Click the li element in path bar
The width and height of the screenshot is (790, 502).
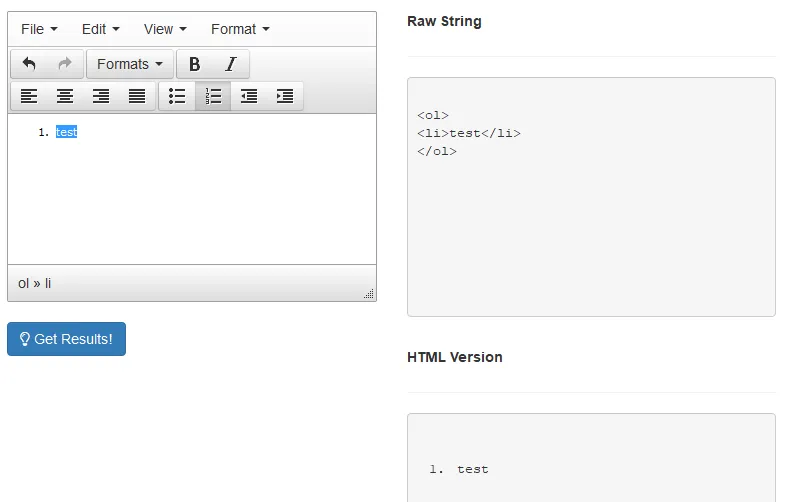tap(48, 283)
